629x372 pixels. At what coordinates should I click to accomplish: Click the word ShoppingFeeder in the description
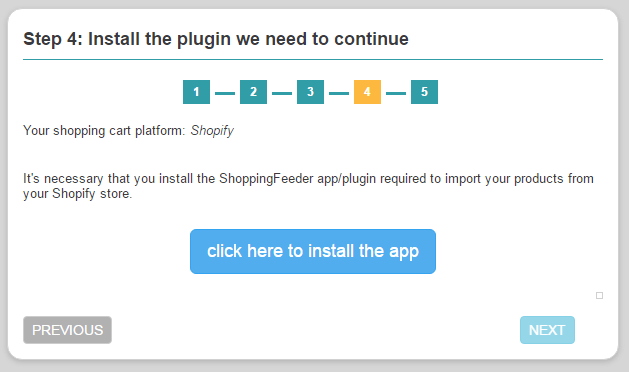click(x=266, y=179)
